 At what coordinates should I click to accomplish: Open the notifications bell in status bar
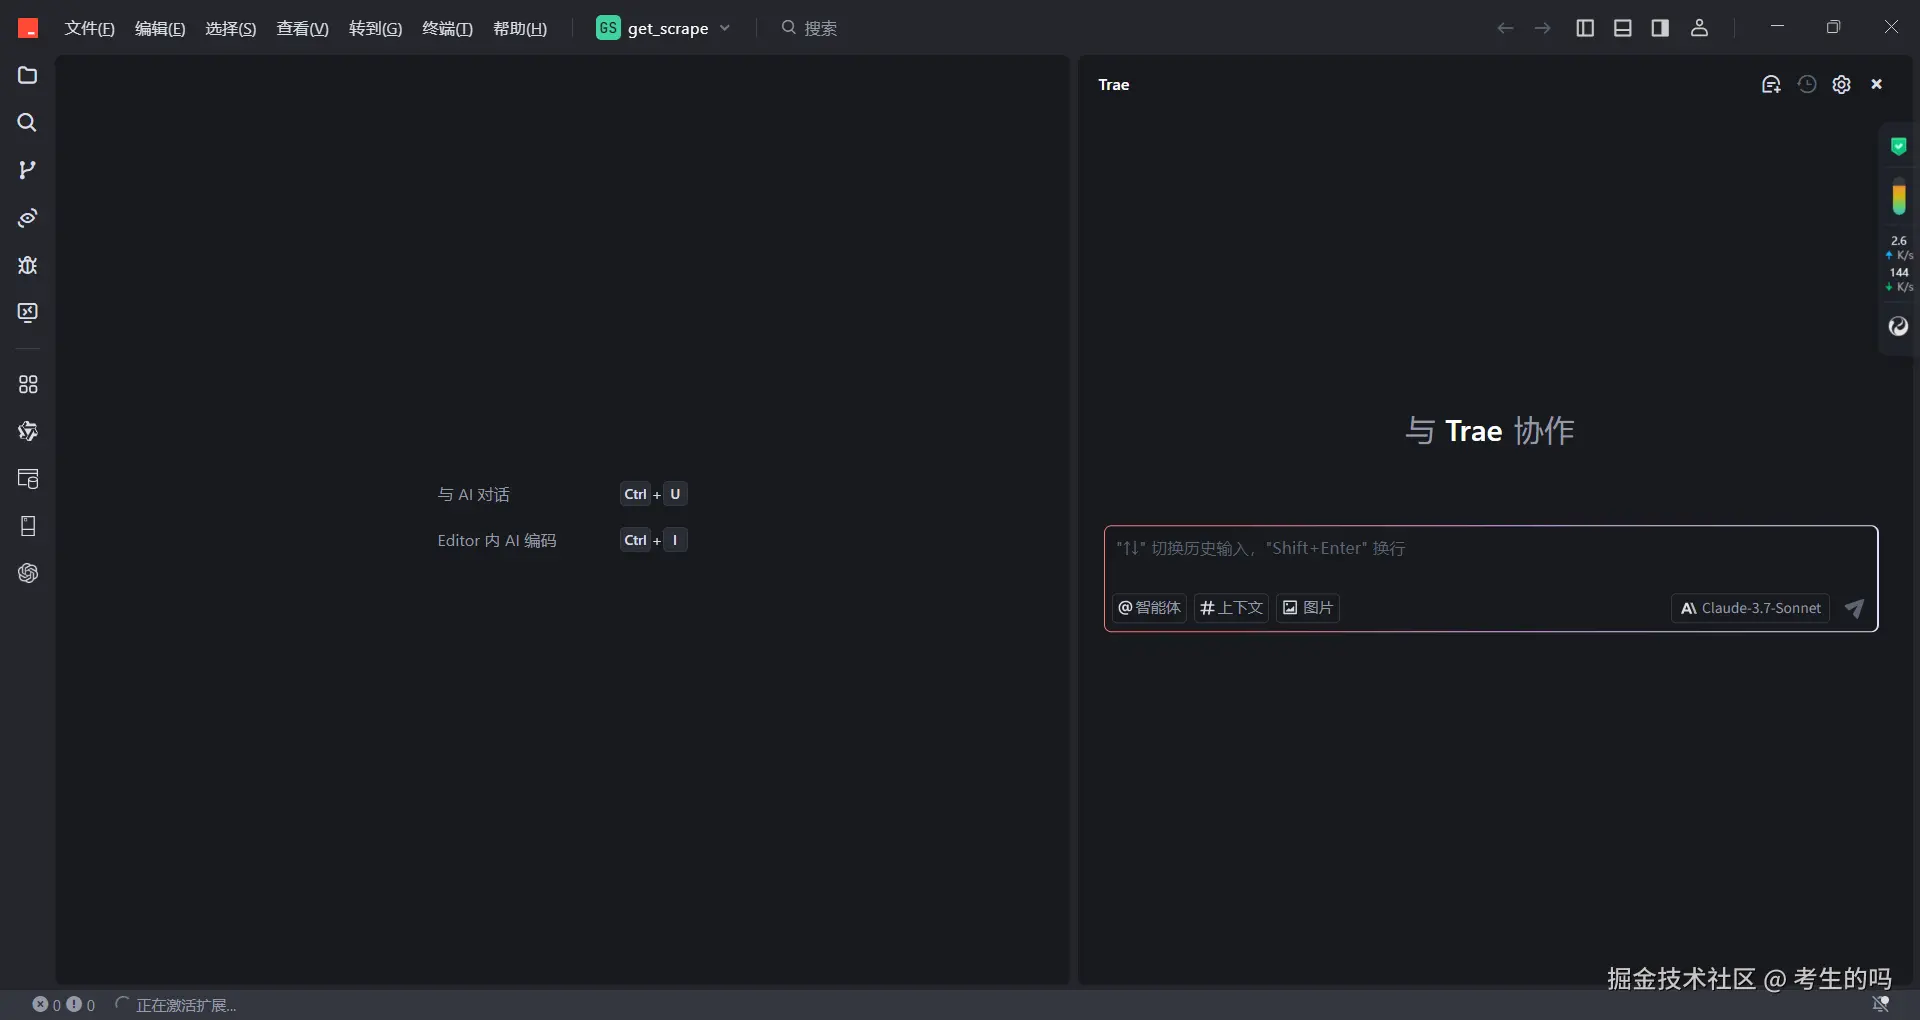click(x=1881, y=1004)
